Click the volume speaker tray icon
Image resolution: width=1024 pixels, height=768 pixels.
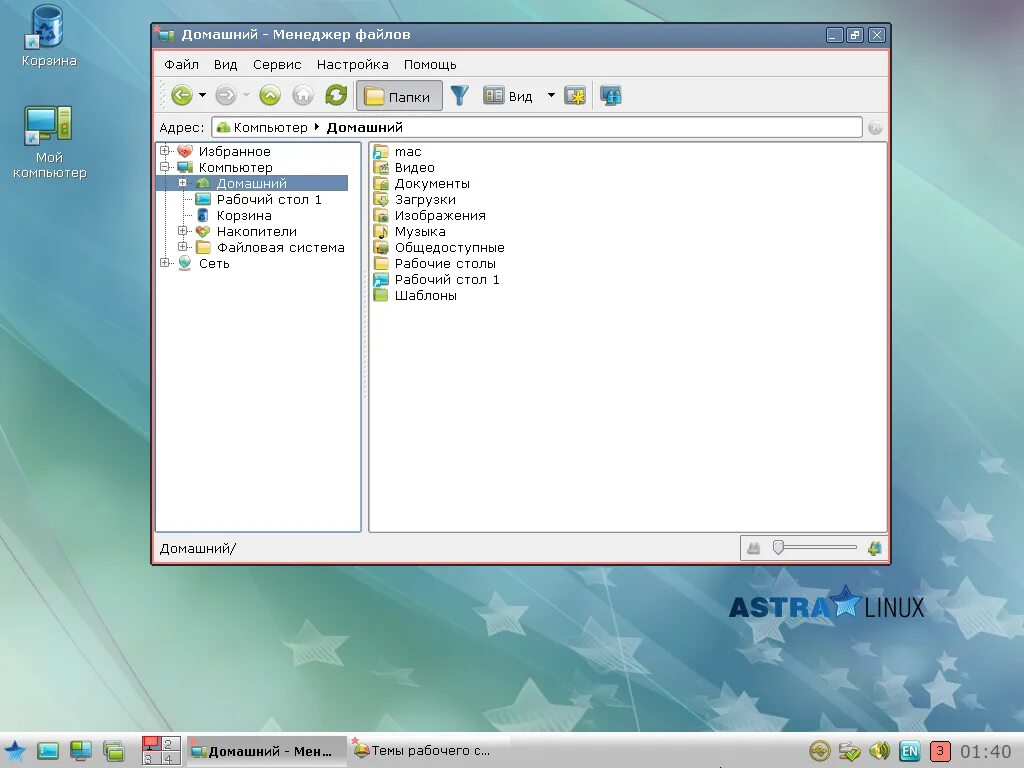(880, 751)
